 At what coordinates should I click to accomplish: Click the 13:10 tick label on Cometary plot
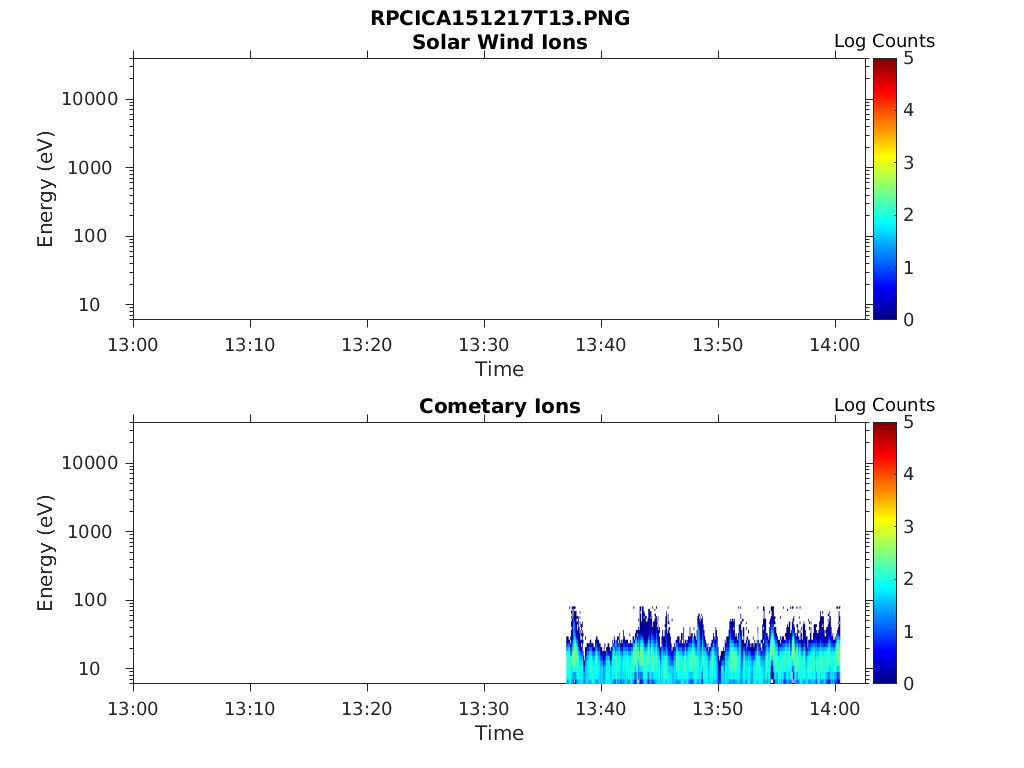(x=250, y=709)
